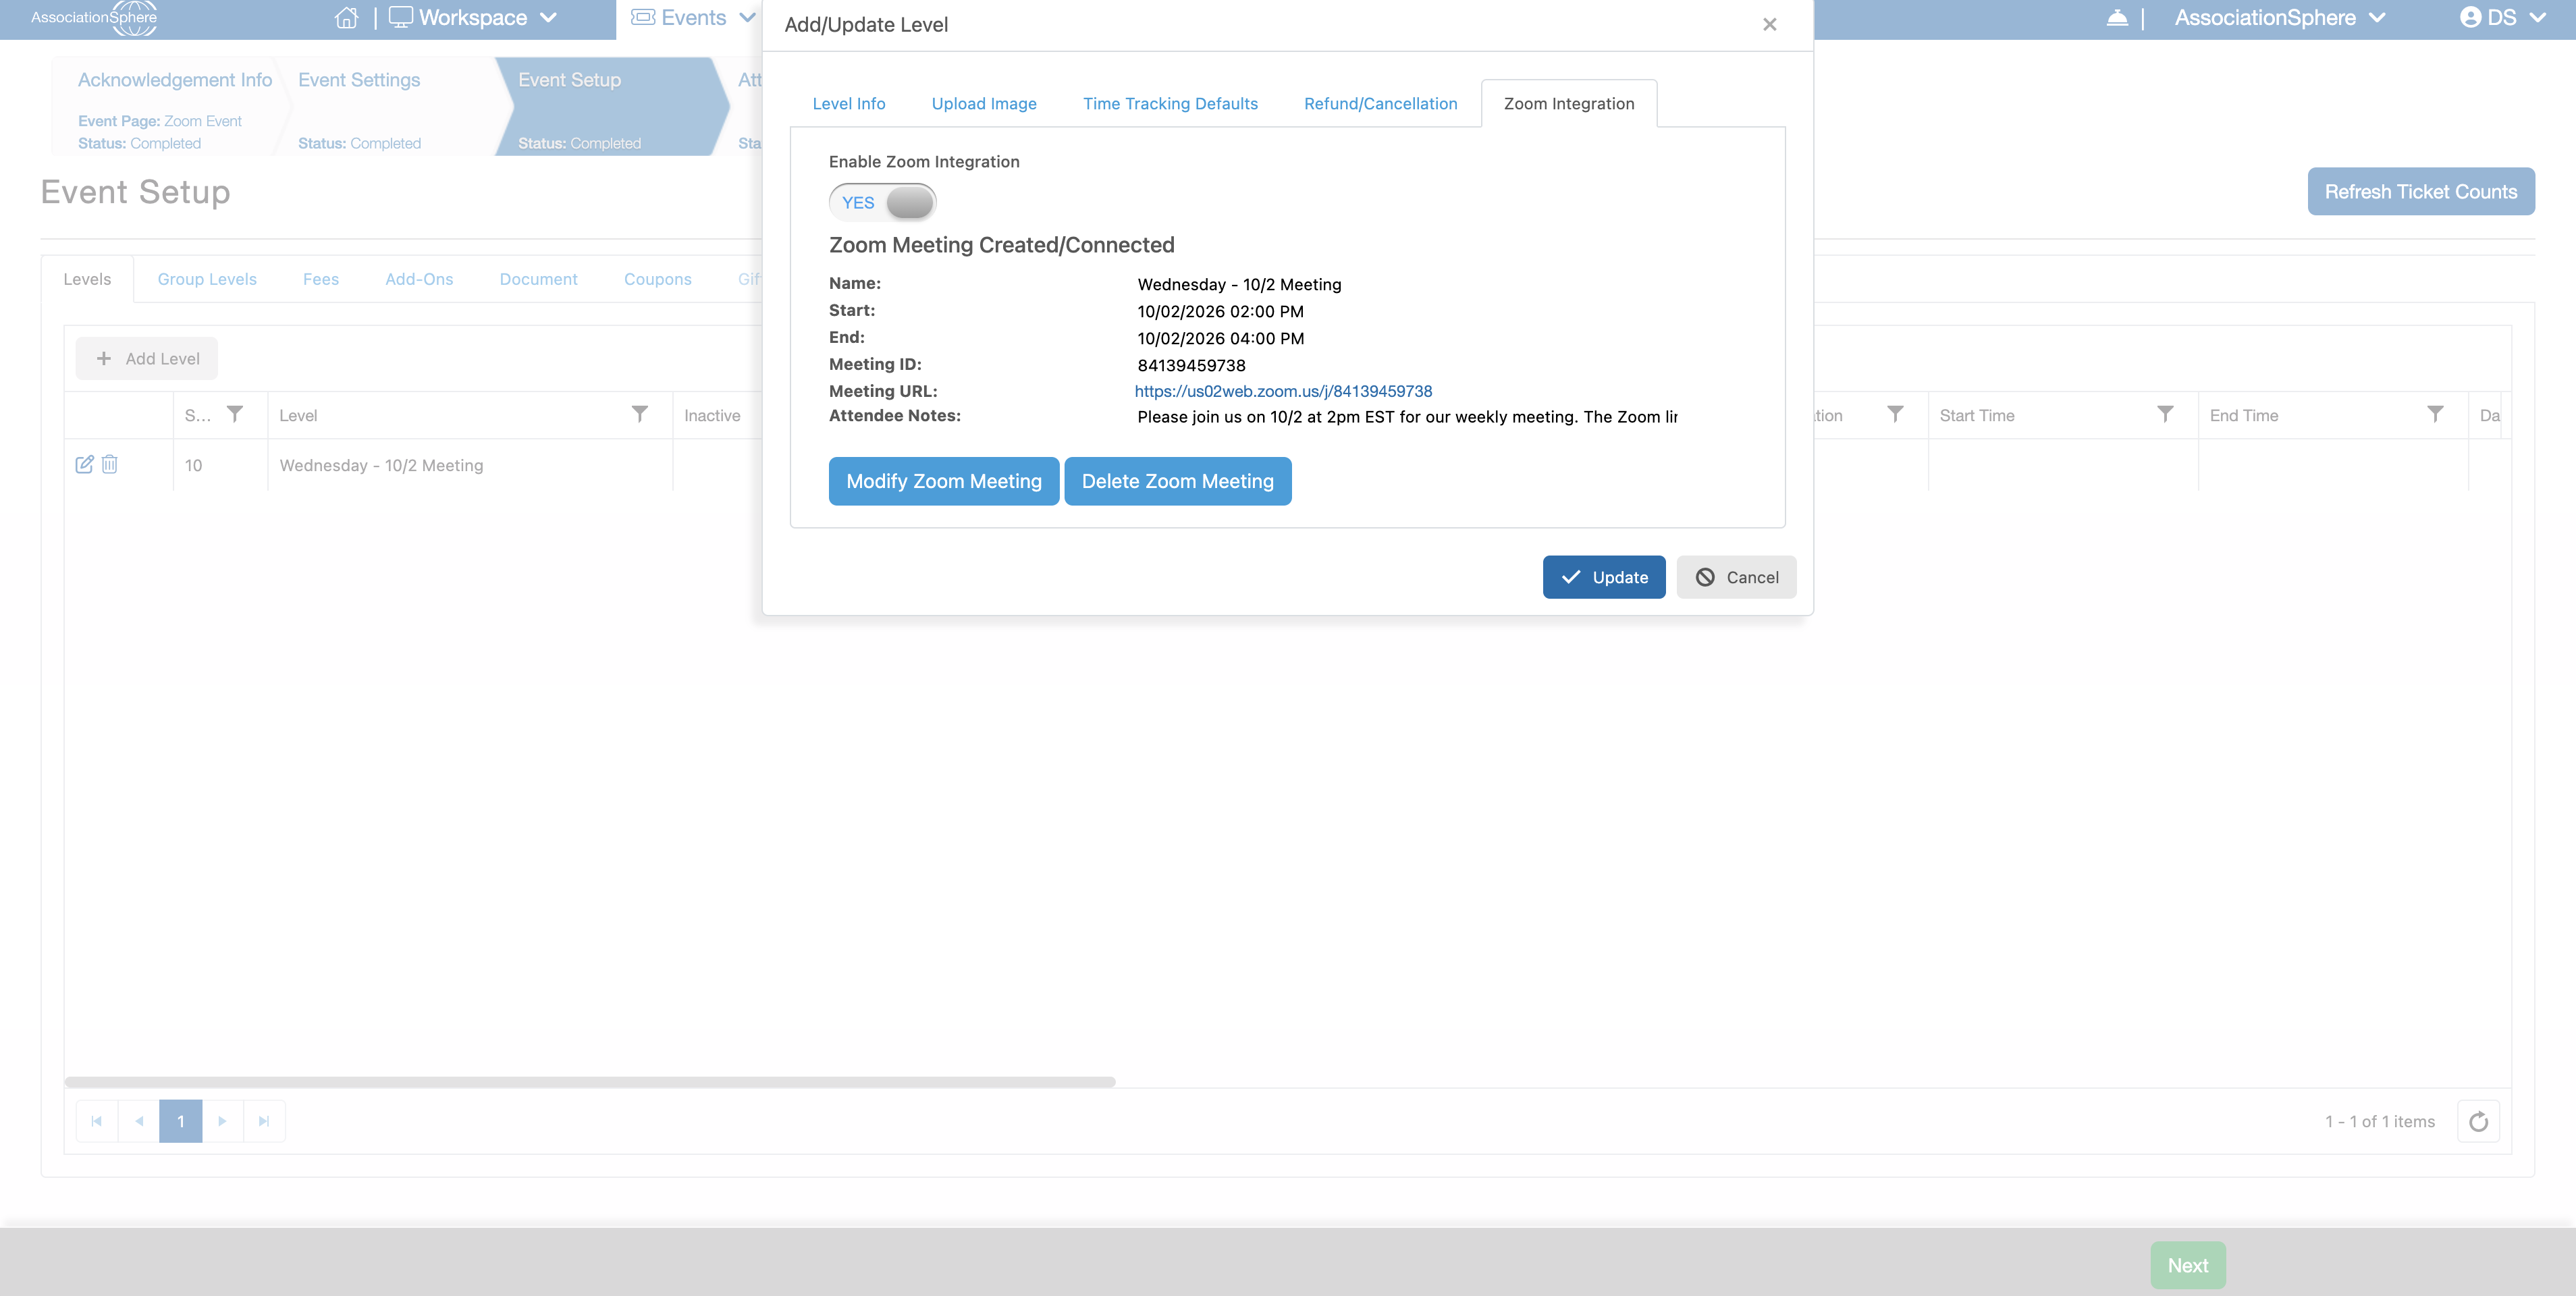
Task: Click the horizontal grid scrollbar
Action: [x=590, y=1082]
